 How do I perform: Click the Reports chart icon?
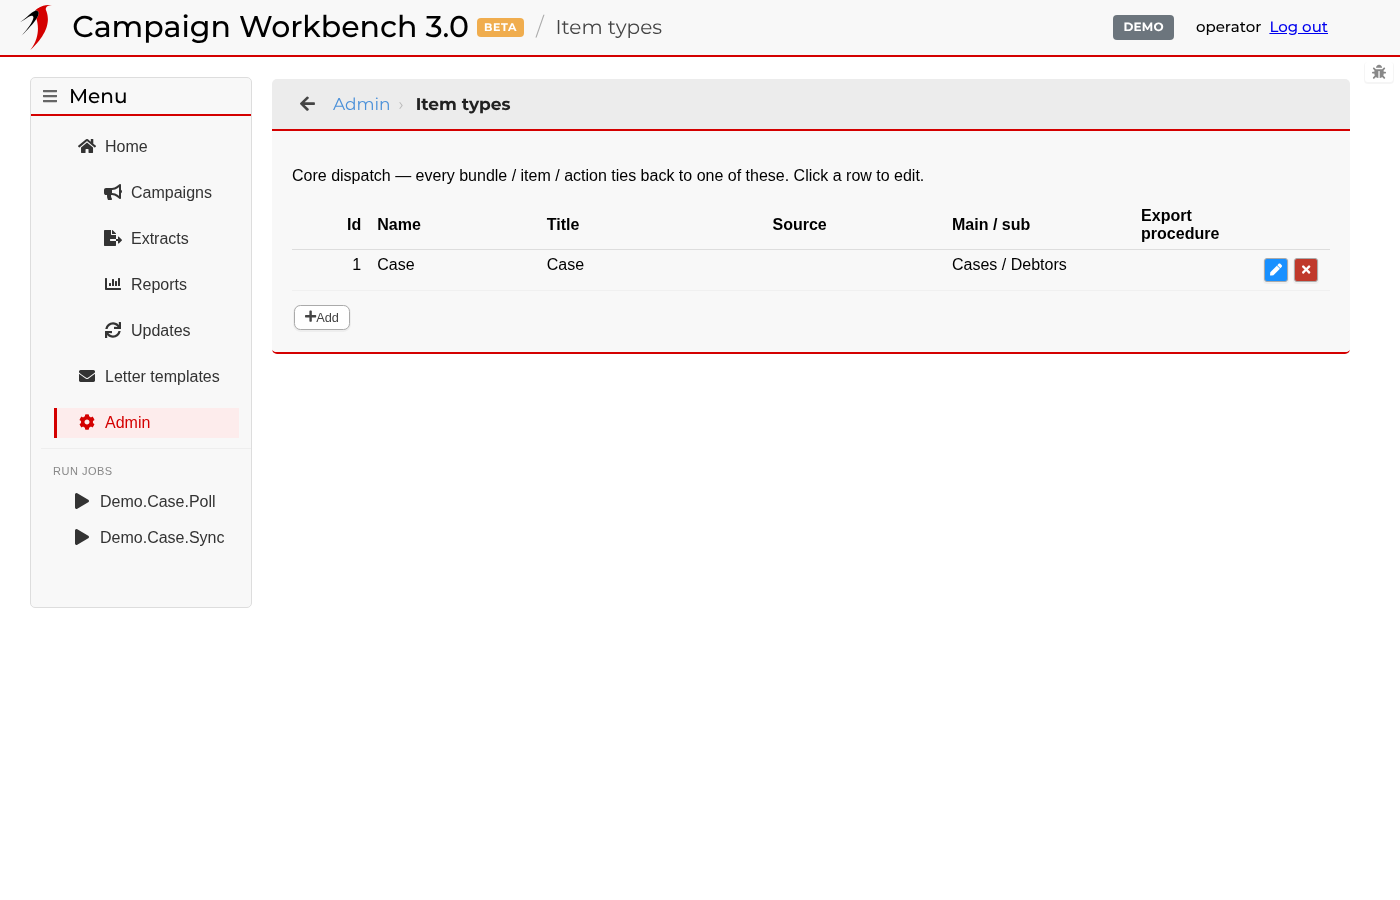click(x=113, y=284)
